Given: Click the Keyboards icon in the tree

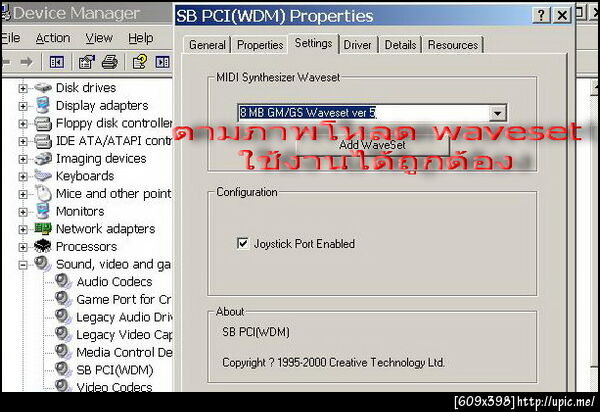Looking at the screenshot, I should [43, 176].
